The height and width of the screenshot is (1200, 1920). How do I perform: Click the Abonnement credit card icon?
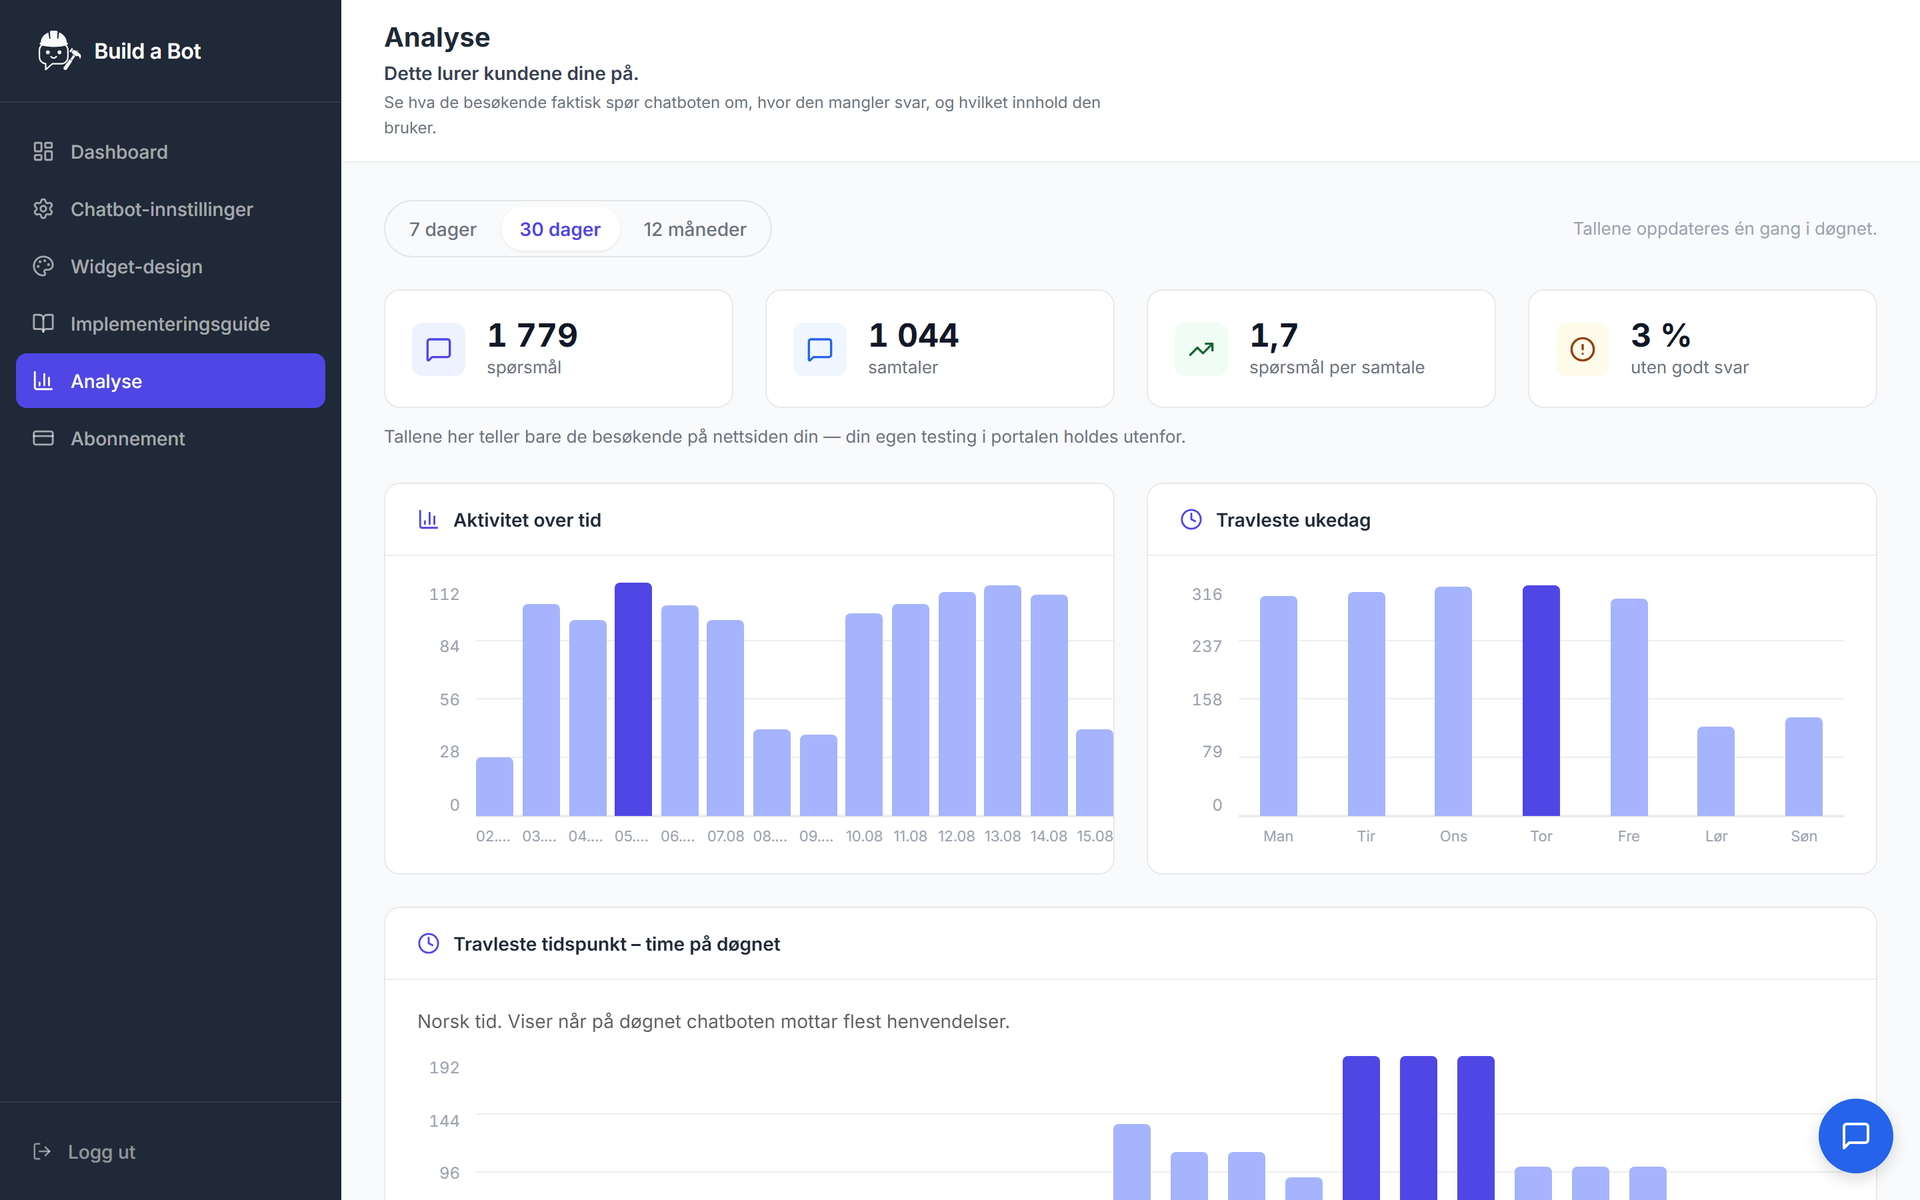43,438
